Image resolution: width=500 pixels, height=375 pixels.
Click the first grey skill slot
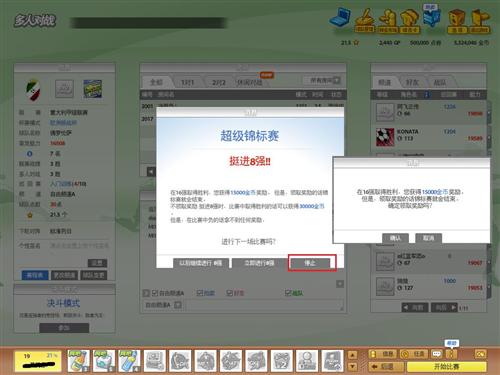[x=155, y=361]
